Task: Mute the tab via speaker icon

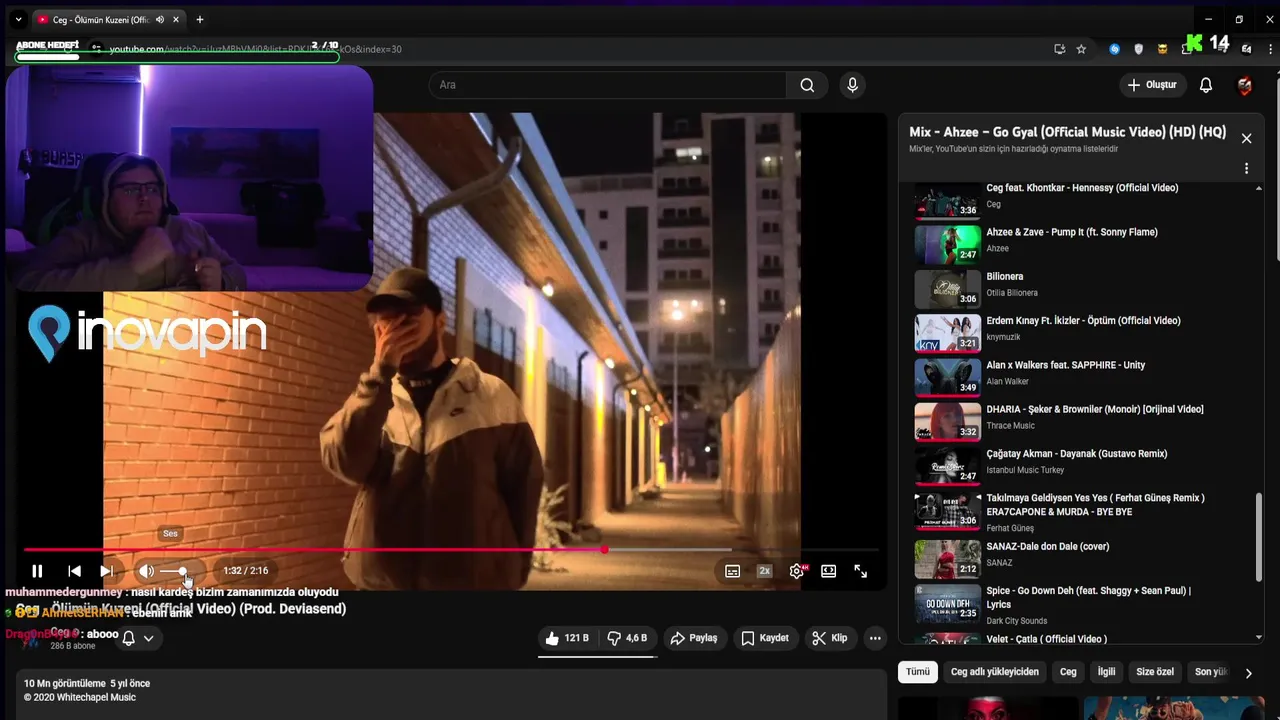Action: [x=160, y=19]
